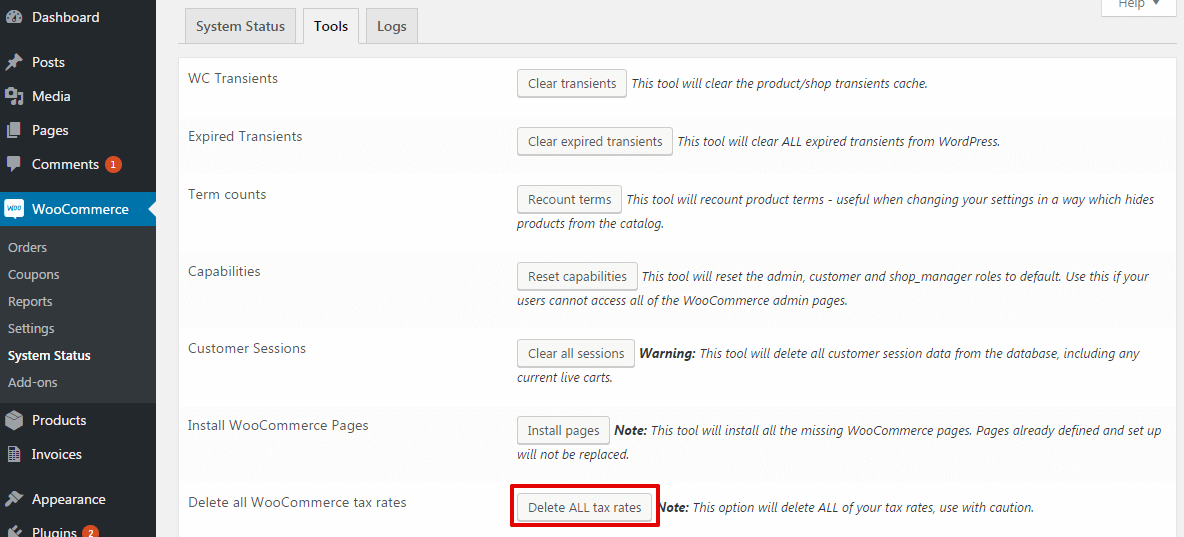The image size is (1184, 537).
Task: Click the 'Install WooCommerce Pages' row label
Action: pyautogui.click(x=278, y=425)
